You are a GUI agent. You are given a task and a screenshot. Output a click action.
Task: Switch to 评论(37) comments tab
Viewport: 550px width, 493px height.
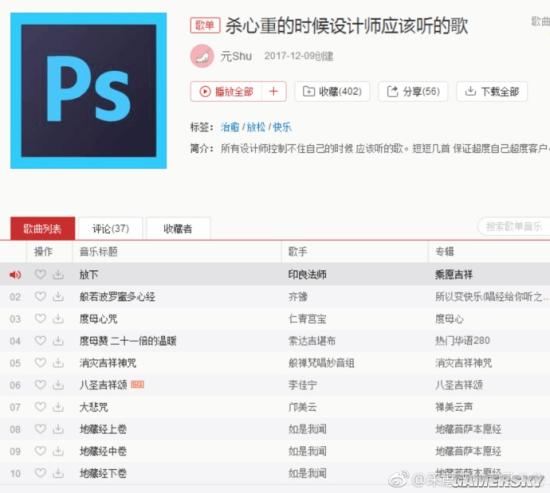110,229
